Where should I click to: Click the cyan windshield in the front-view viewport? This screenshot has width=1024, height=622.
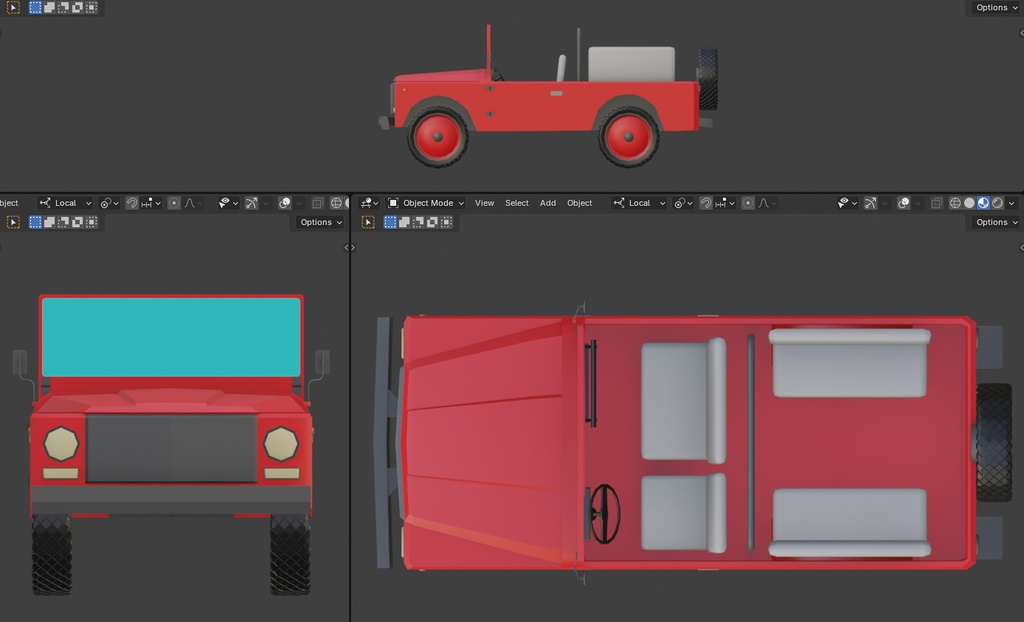(x=171, y=337)
